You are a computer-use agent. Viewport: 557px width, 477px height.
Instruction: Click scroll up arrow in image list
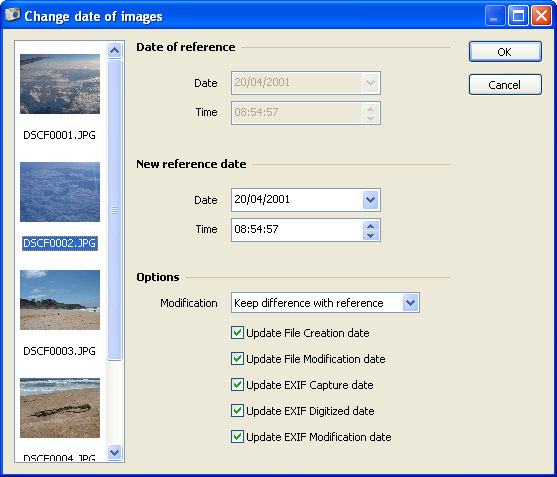[114, 50]
